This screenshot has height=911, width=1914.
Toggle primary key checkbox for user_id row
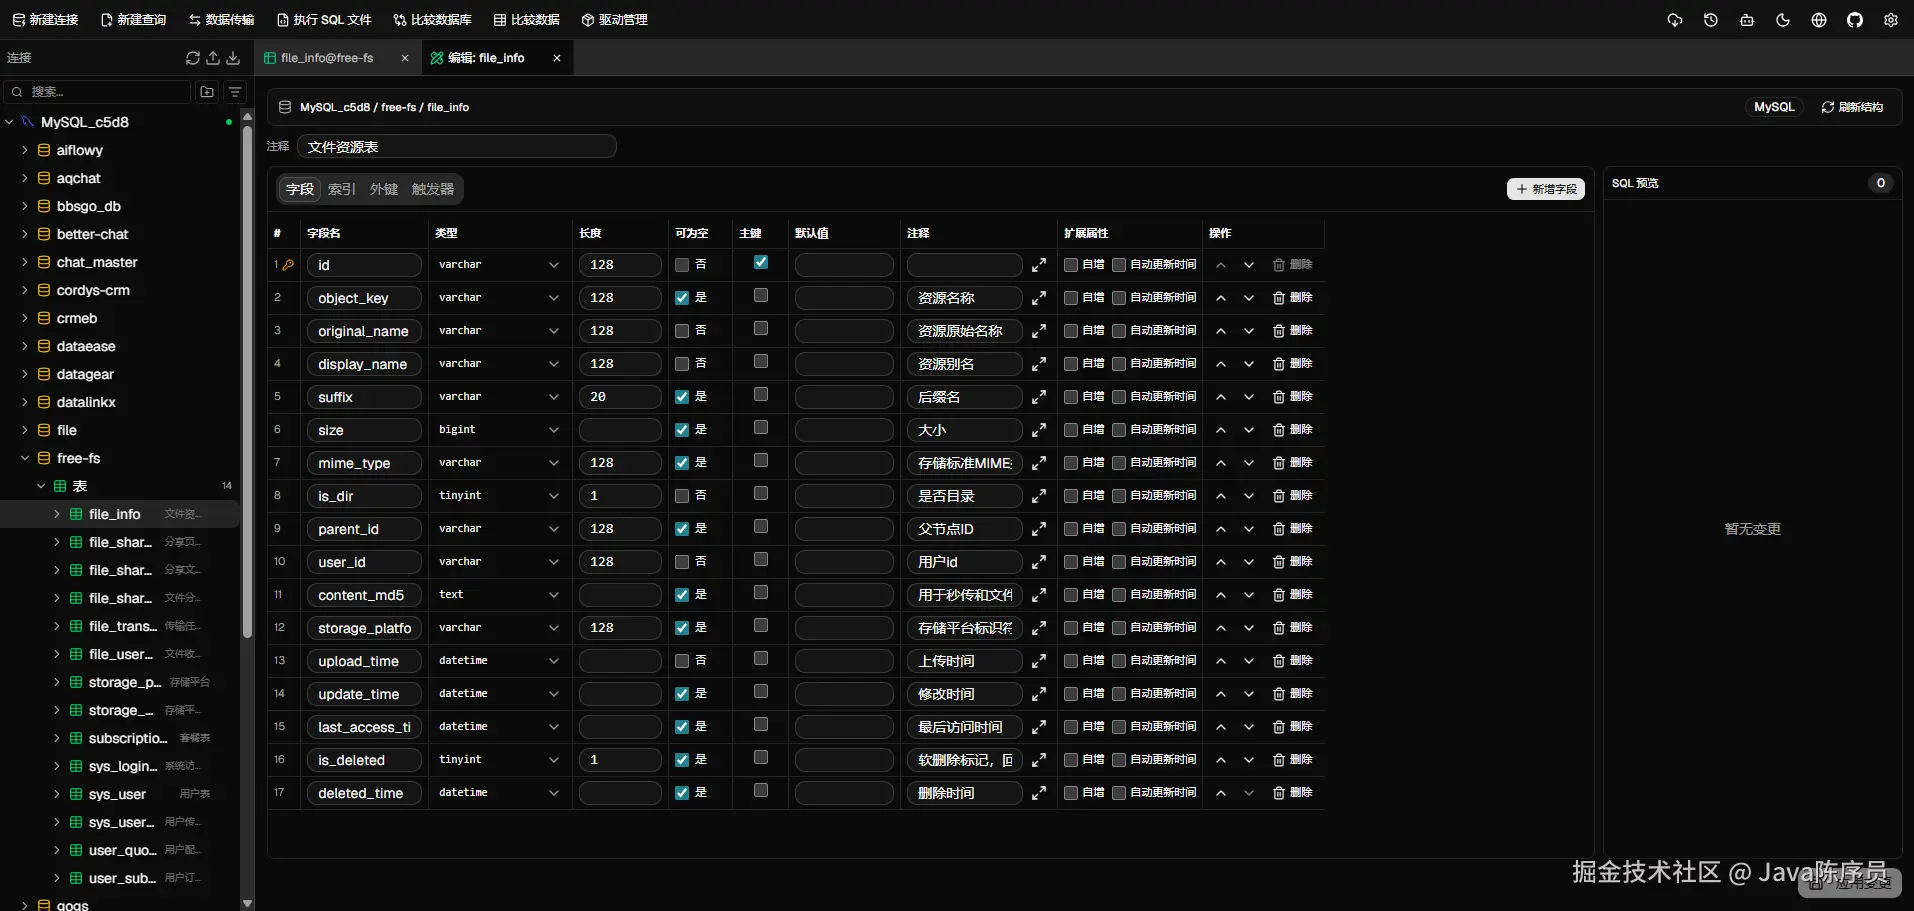pos(761,559)
